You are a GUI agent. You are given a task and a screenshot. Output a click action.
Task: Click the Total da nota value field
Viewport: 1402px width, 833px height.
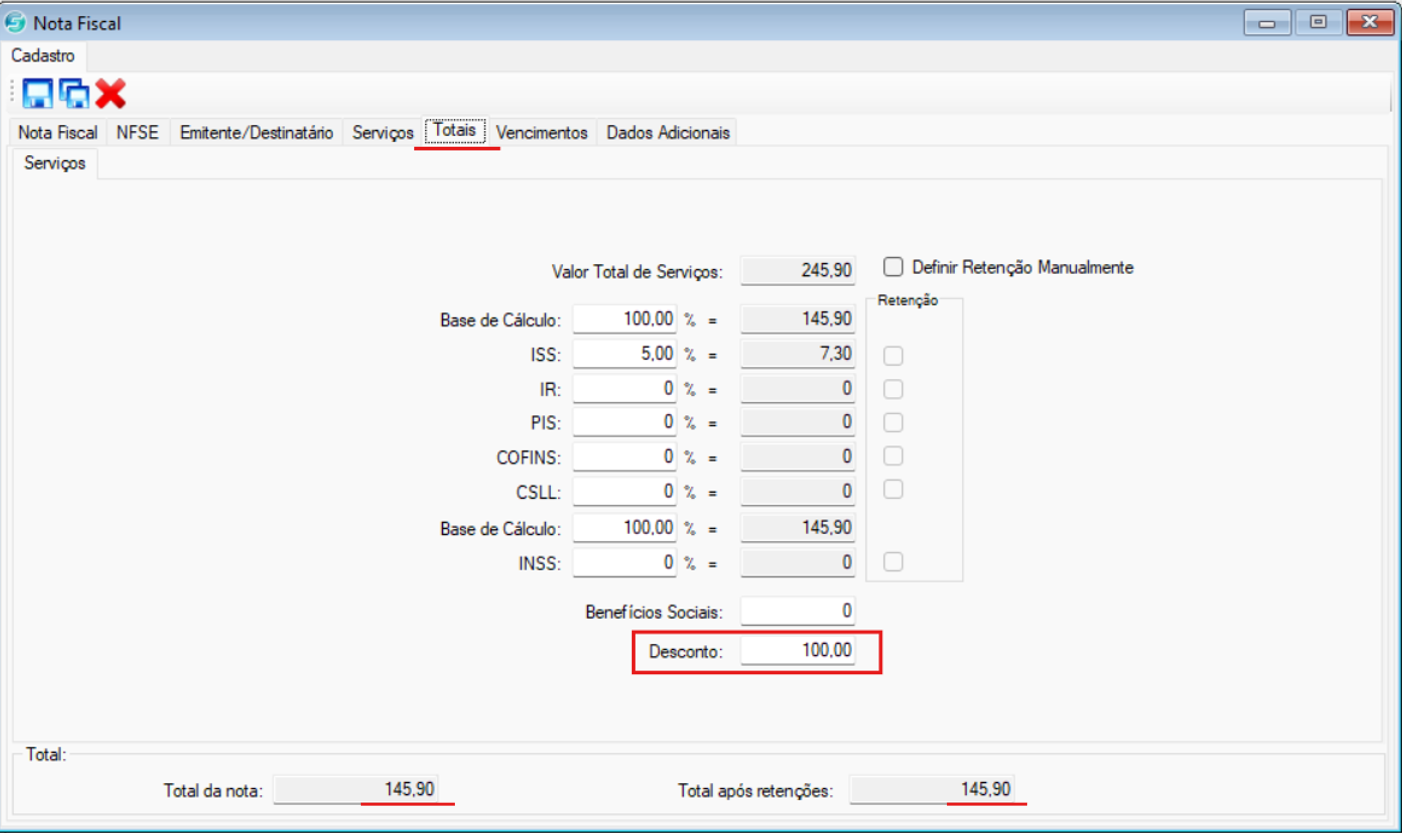(x=355, y=790)
